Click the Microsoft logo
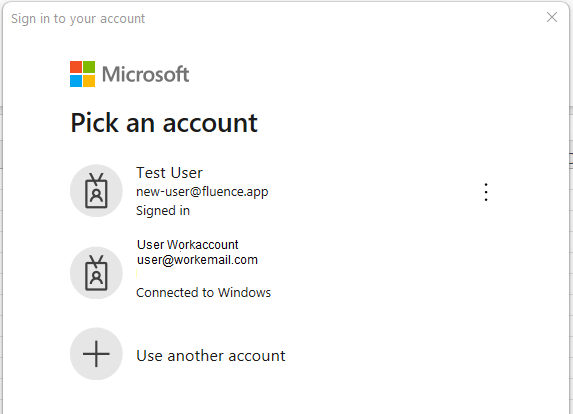This screenshot has height=414, width=573. (x=130, y=74)
